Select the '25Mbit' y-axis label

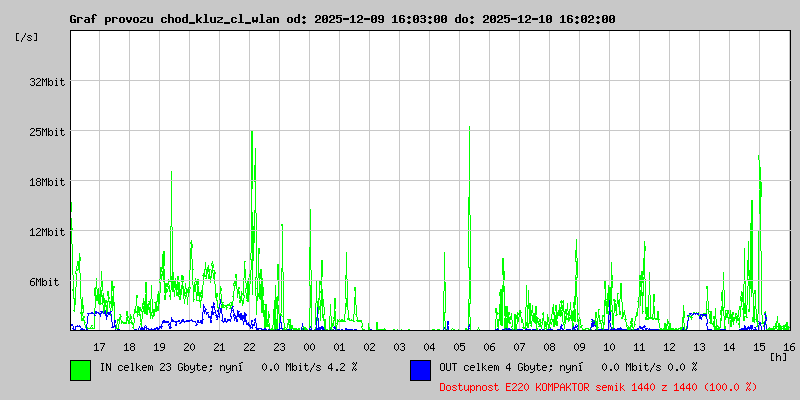point(47,132)
